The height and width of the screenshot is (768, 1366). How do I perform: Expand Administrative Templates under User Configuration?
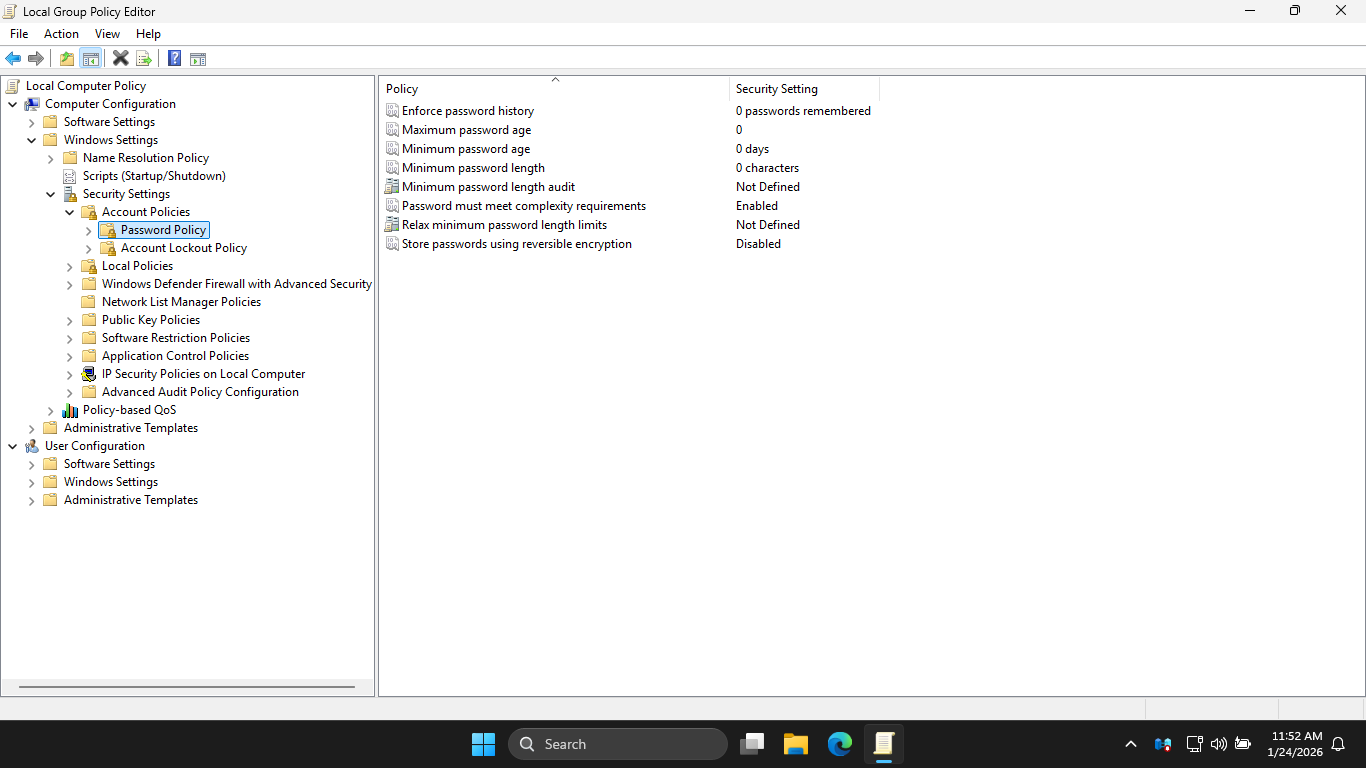coord(32,500)
